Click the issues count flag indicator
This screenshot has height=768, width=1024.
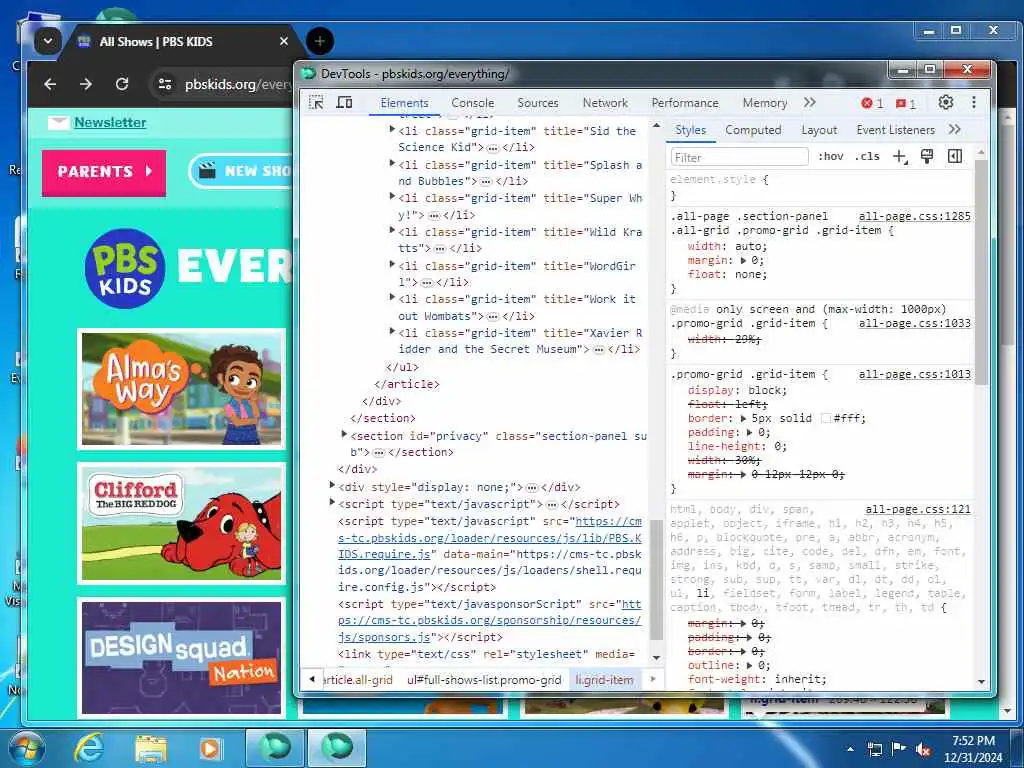click(906, 103)
